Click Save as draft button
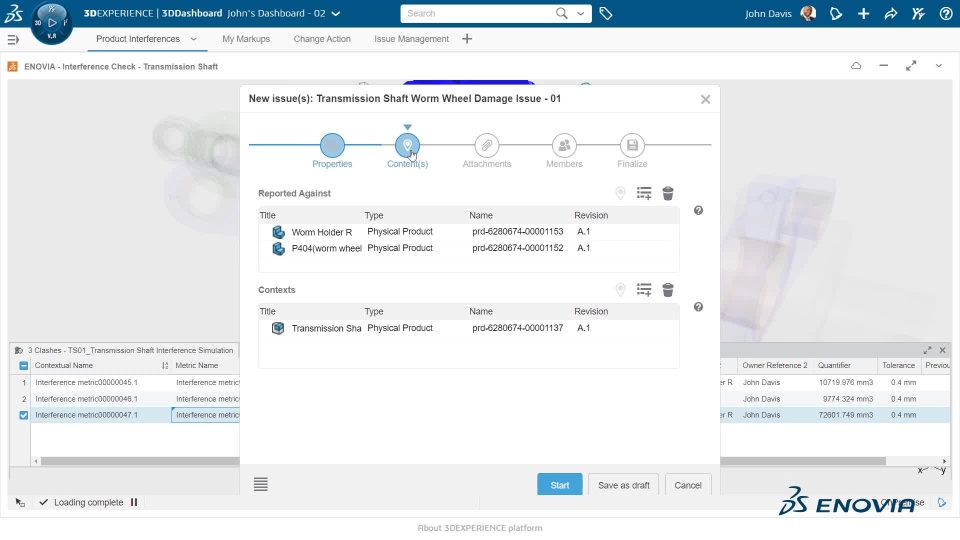 [x=623, y=485]
